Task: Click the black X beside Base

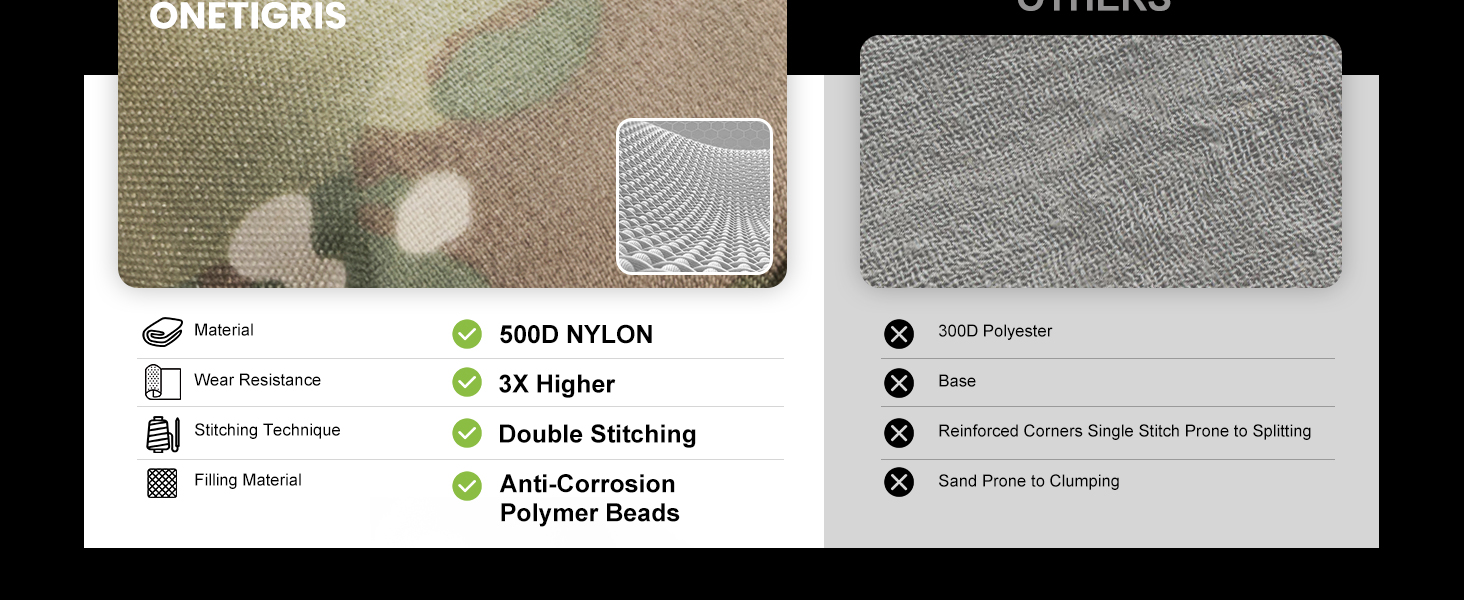Action: (899, 383)
